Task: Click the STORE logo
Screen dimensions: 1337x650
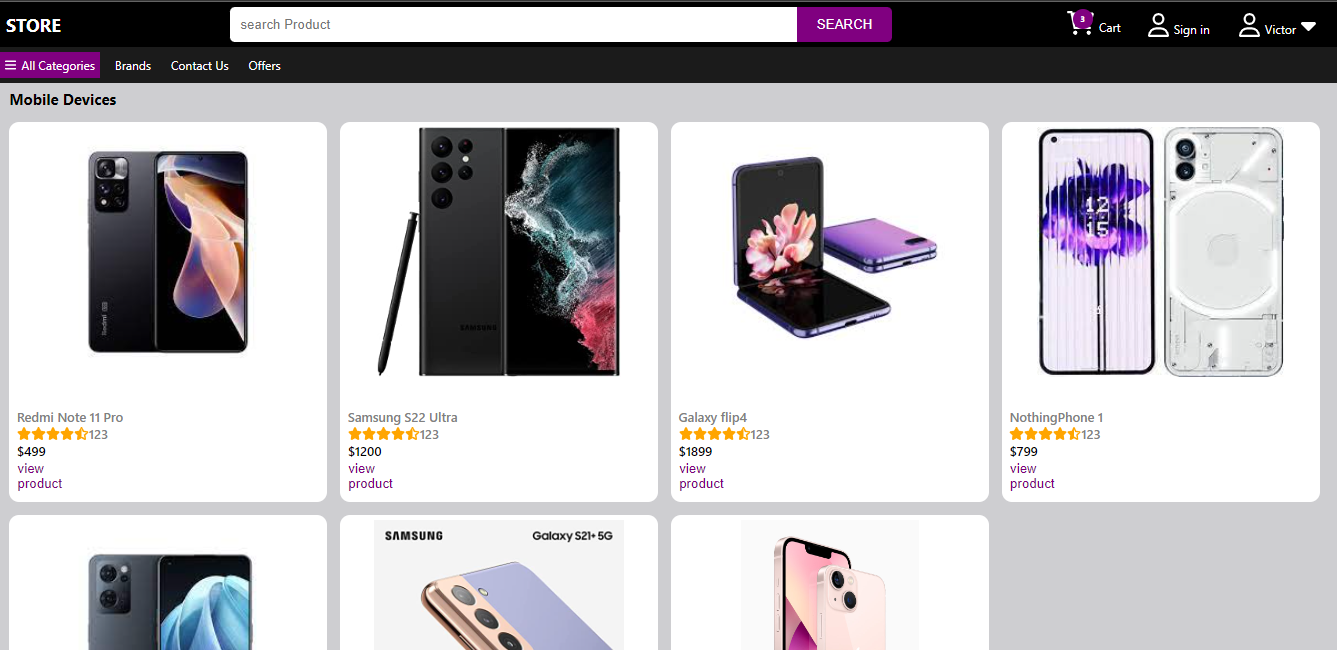Action: [x=33, y=25]
